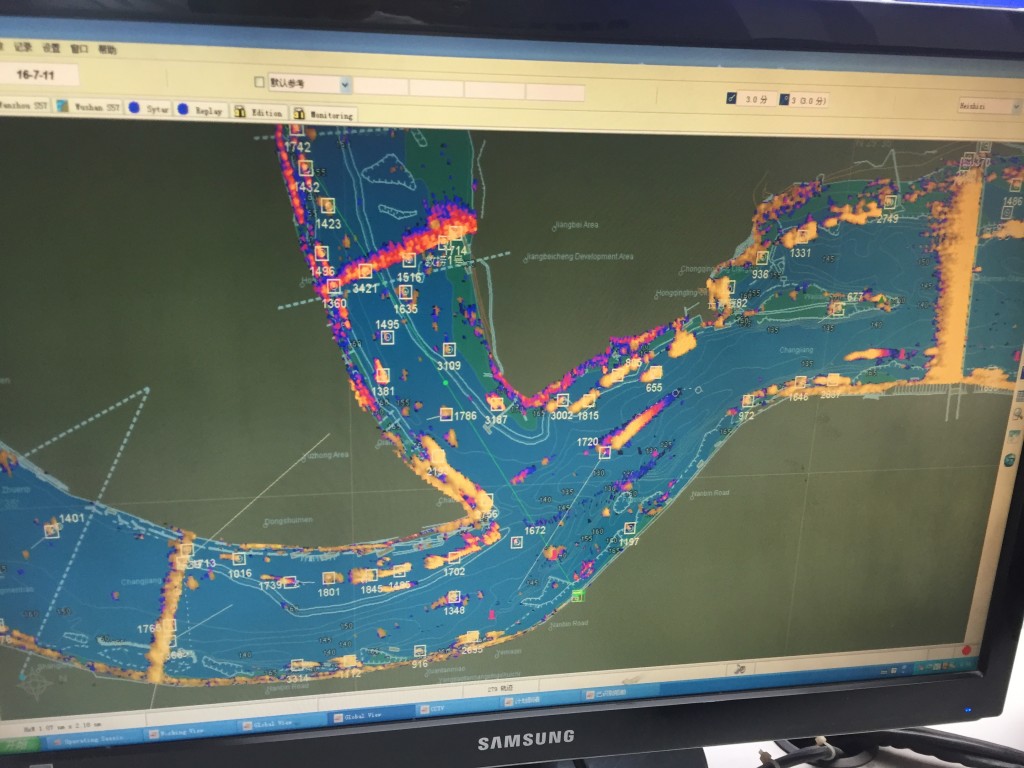Select vessel target marker 3421
Image resolution: width=1024 pixels, height=768 pixels.
365,272
